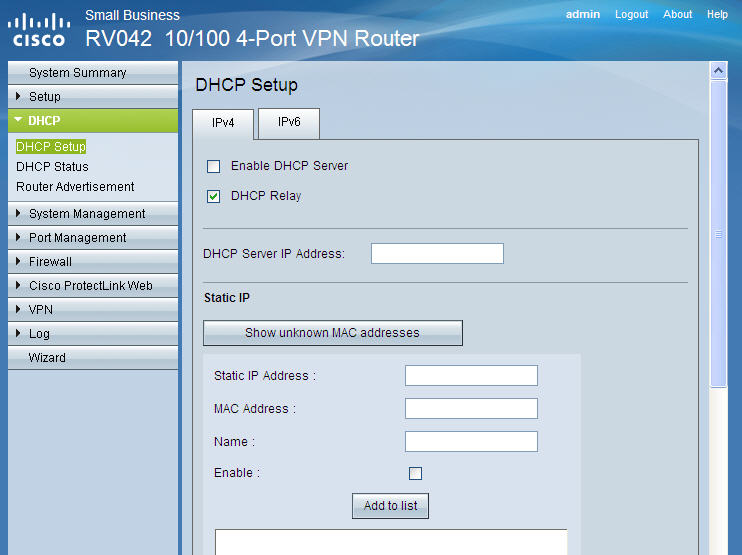
Task: Expand the Cisco ProtectLink Web menu
Action: click(93, 286)
